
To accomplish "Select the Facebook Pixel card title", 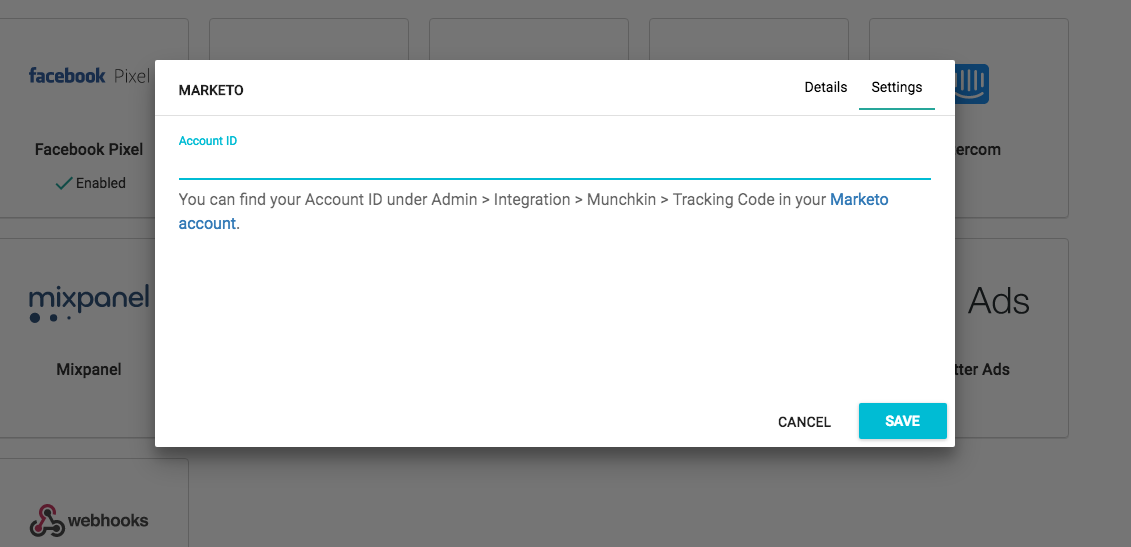I will click(89, 149).
